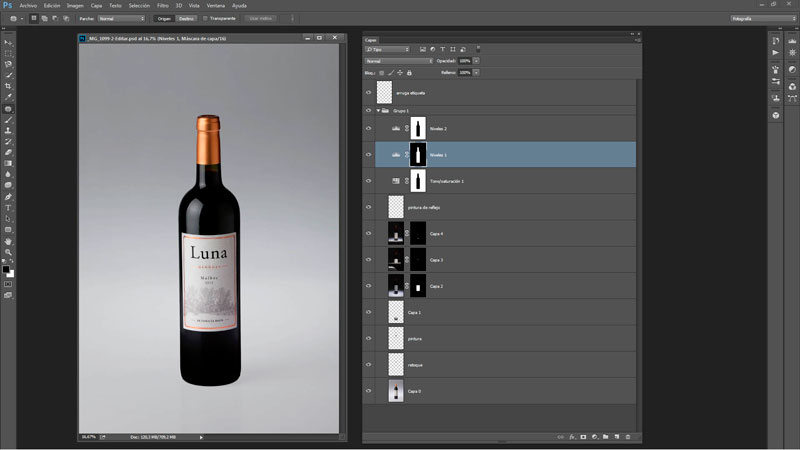
Task: Lock transparent pixels toggle
Action: click(x=382, y=73)
